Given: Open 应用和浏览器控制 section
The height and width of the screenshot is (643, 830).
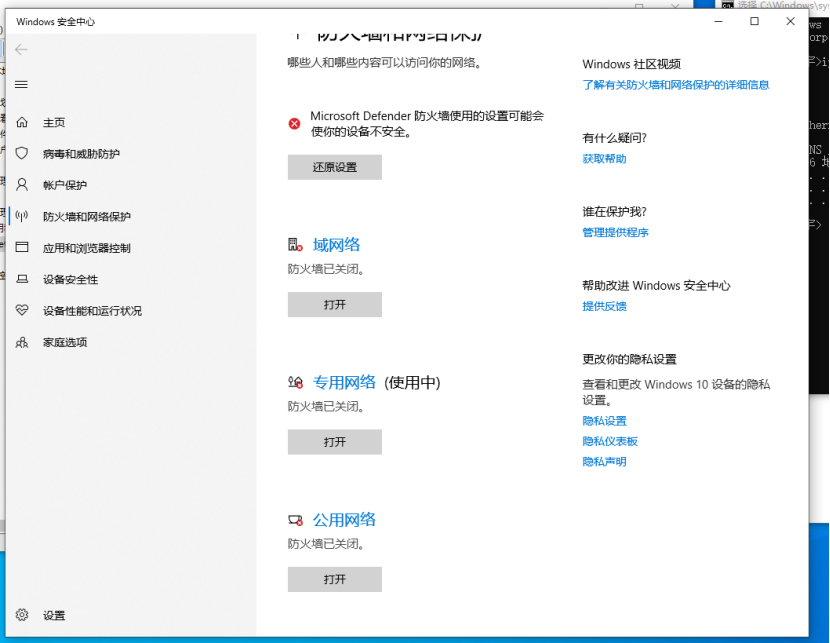Looking at the screenshot, I should pyautogui.click(x=87, y=248).
